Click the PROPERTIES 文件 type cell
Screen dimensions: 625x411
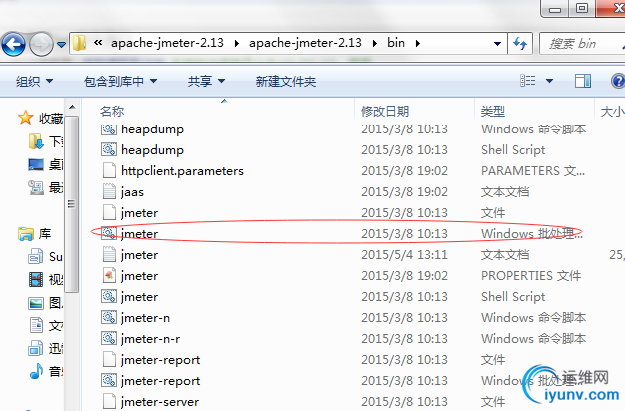point(531,275)
